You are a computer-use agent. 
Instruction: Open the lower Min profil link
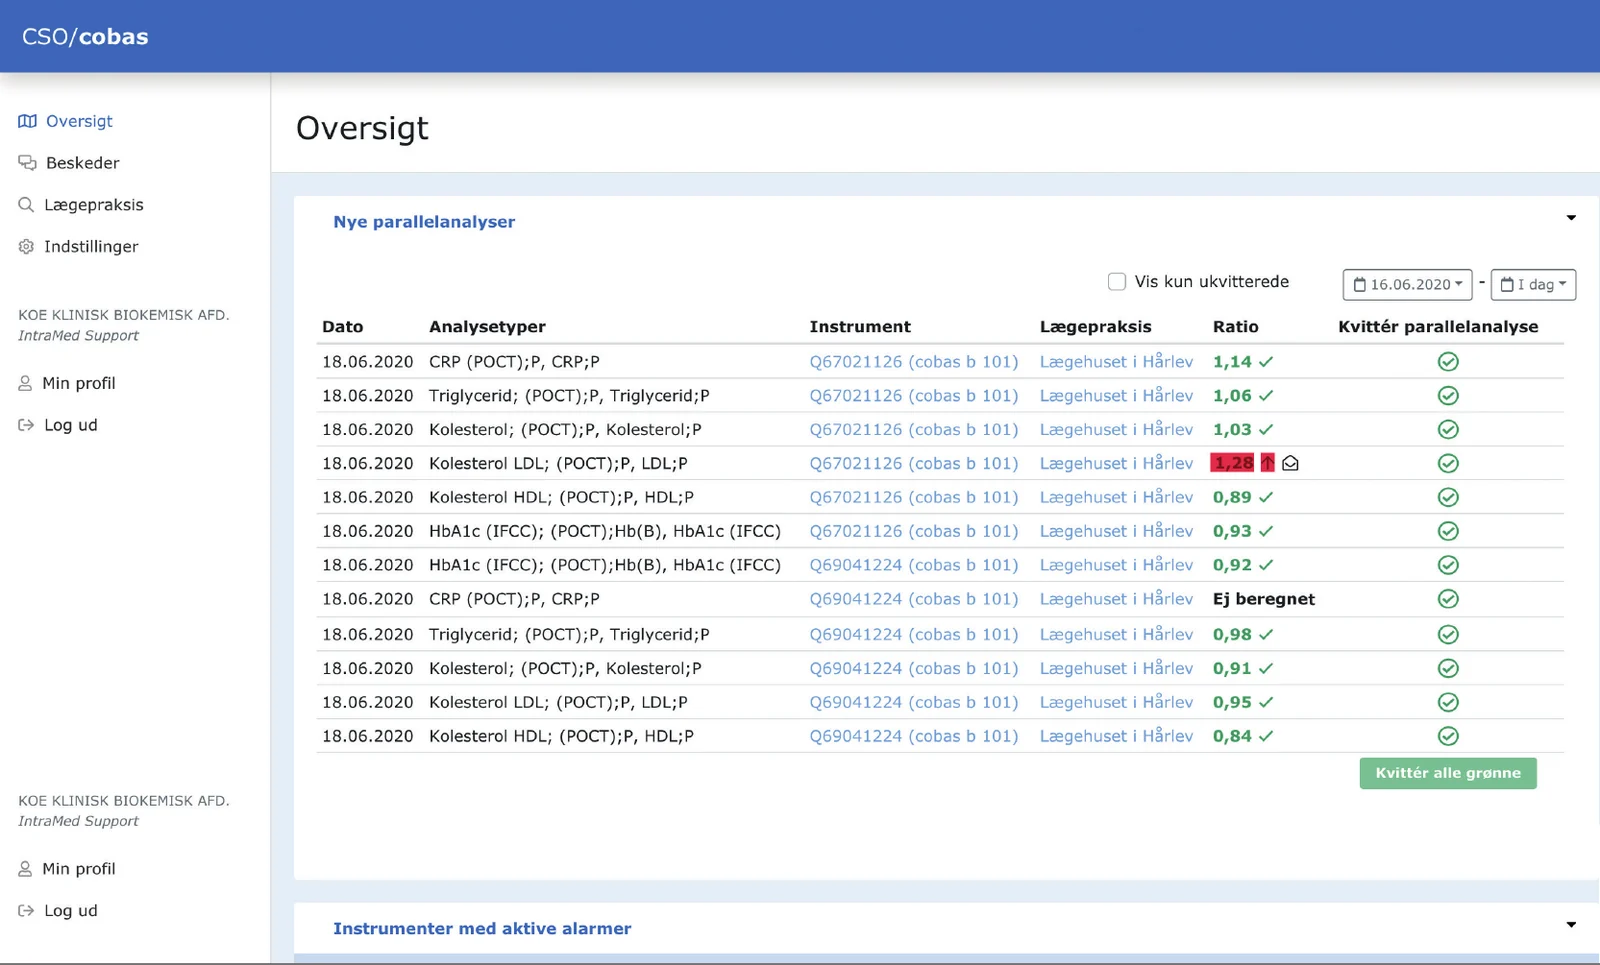click(x=67, y=869)
